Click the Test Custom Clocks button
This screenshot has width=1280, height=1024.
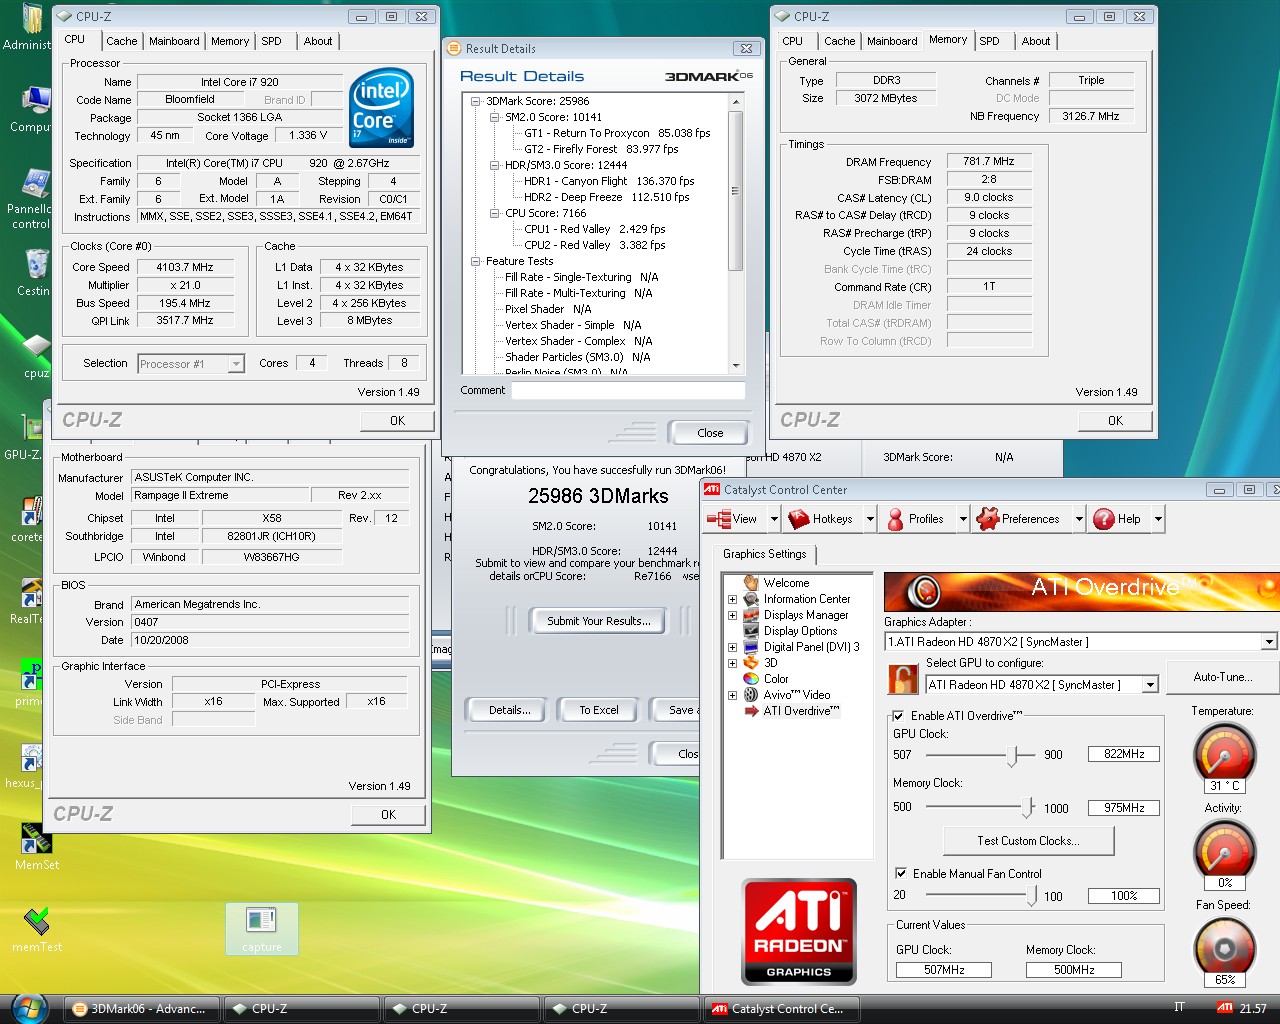tap(1029, 841)
